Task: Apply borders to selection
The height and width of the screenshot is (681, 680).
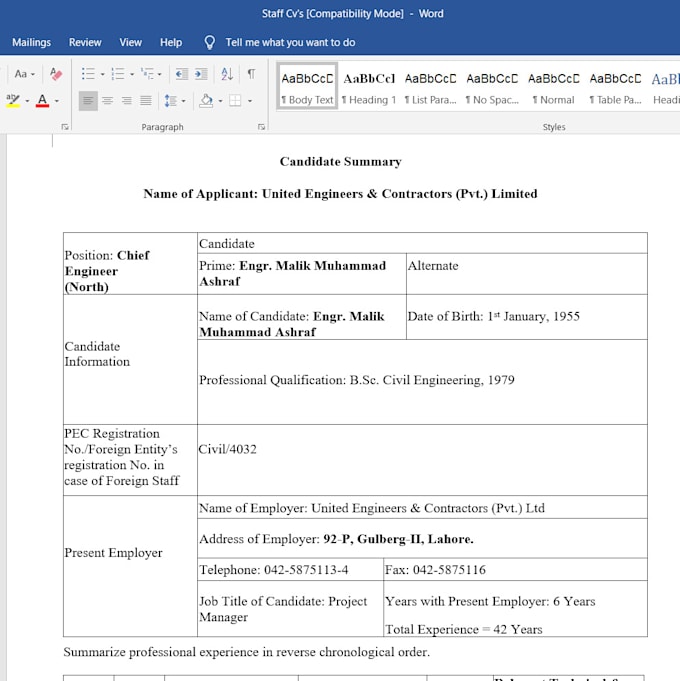Action: (x=235, y=101)
